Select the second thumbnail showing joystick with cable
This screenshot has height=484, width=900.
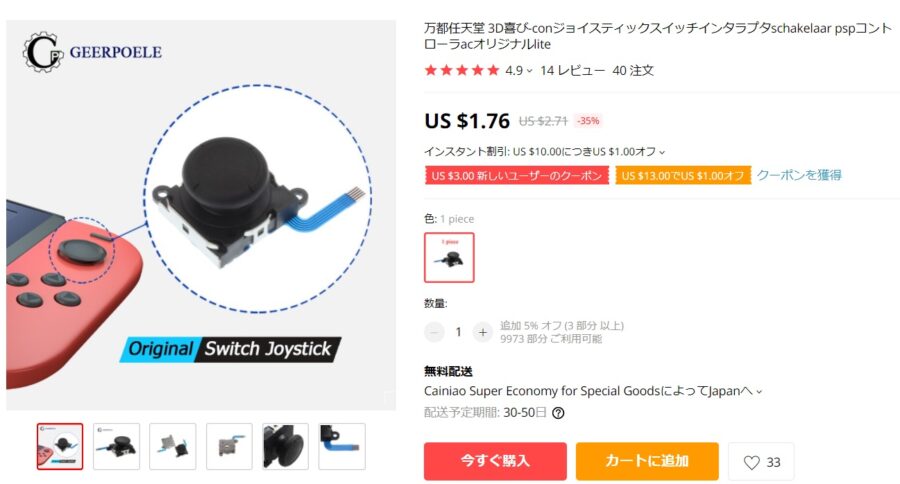click(117, 446)
